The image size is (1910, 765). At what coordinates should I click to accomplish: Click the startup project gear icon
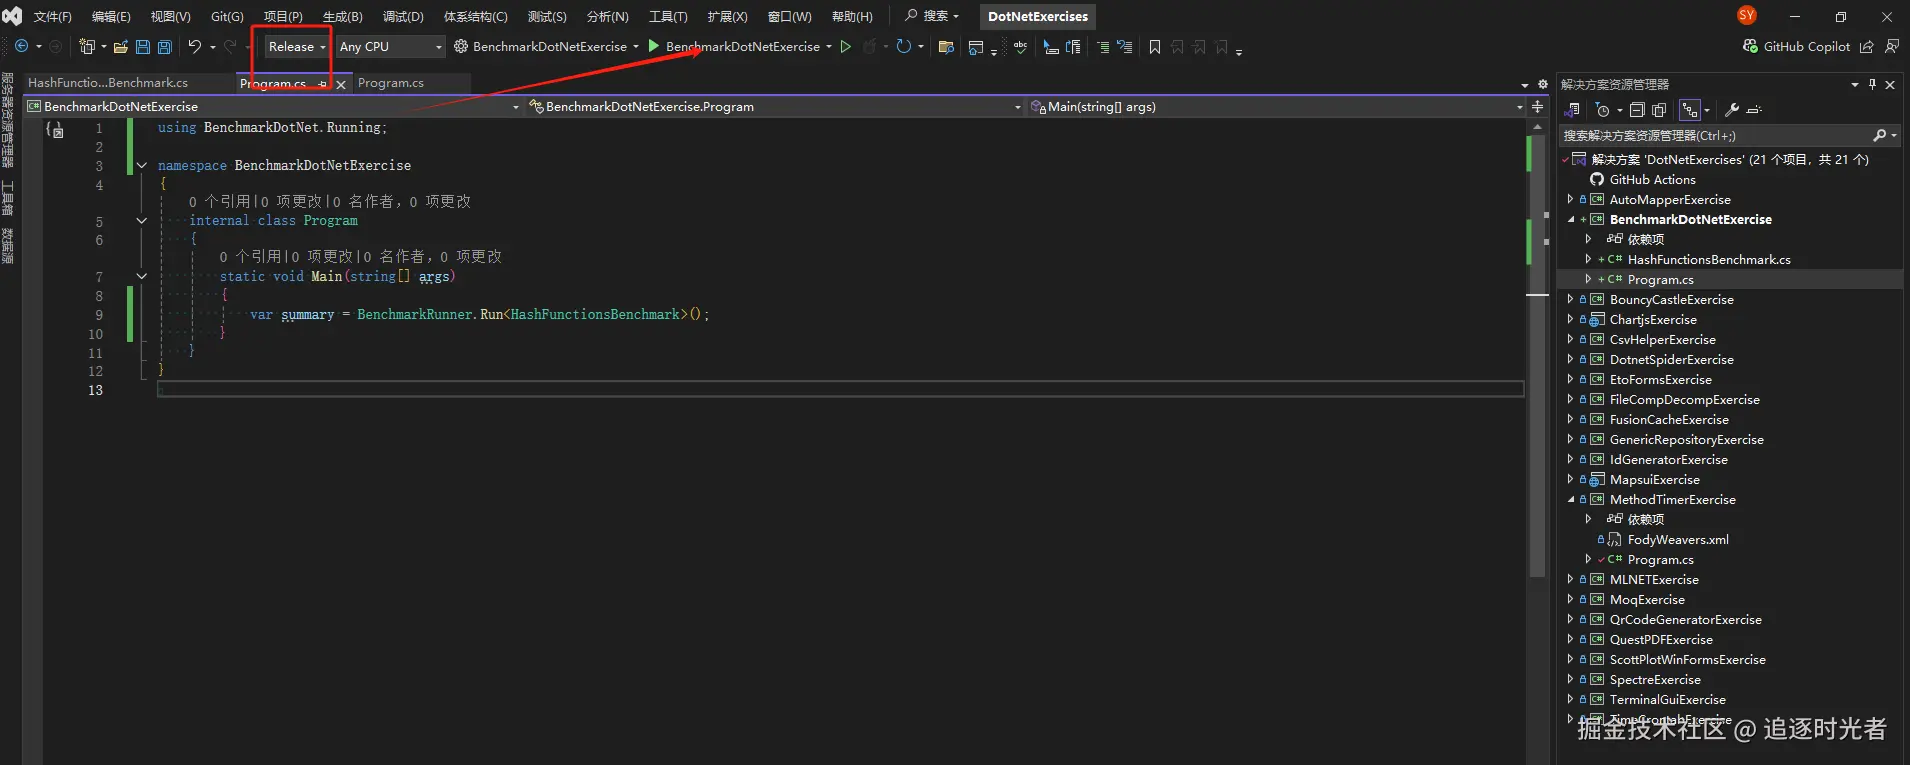461,46
